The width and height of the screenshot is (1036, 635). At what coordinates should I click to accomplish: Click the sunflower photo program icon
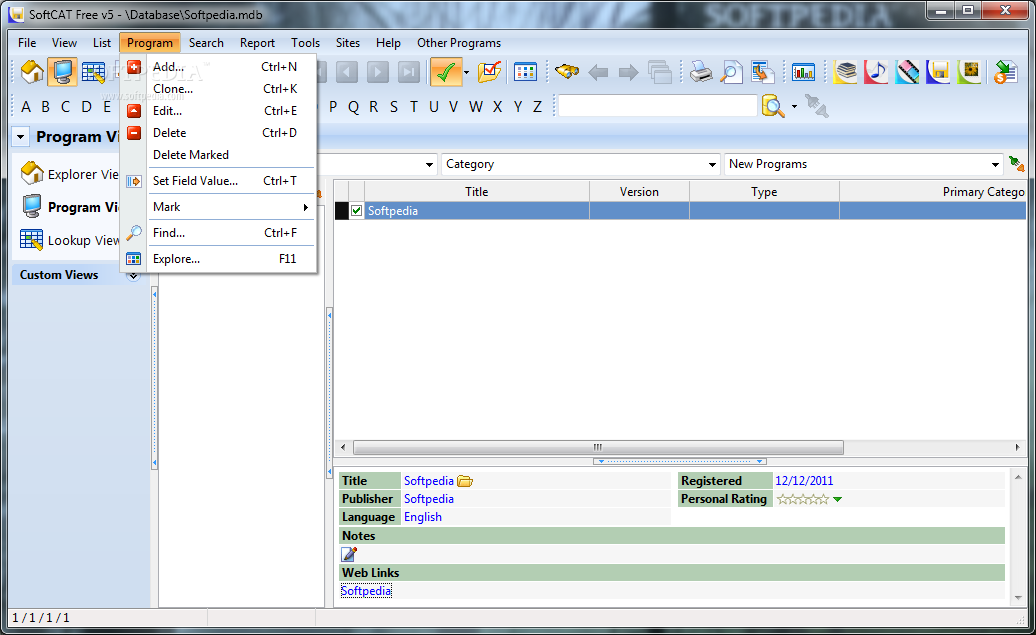(969, 71)
